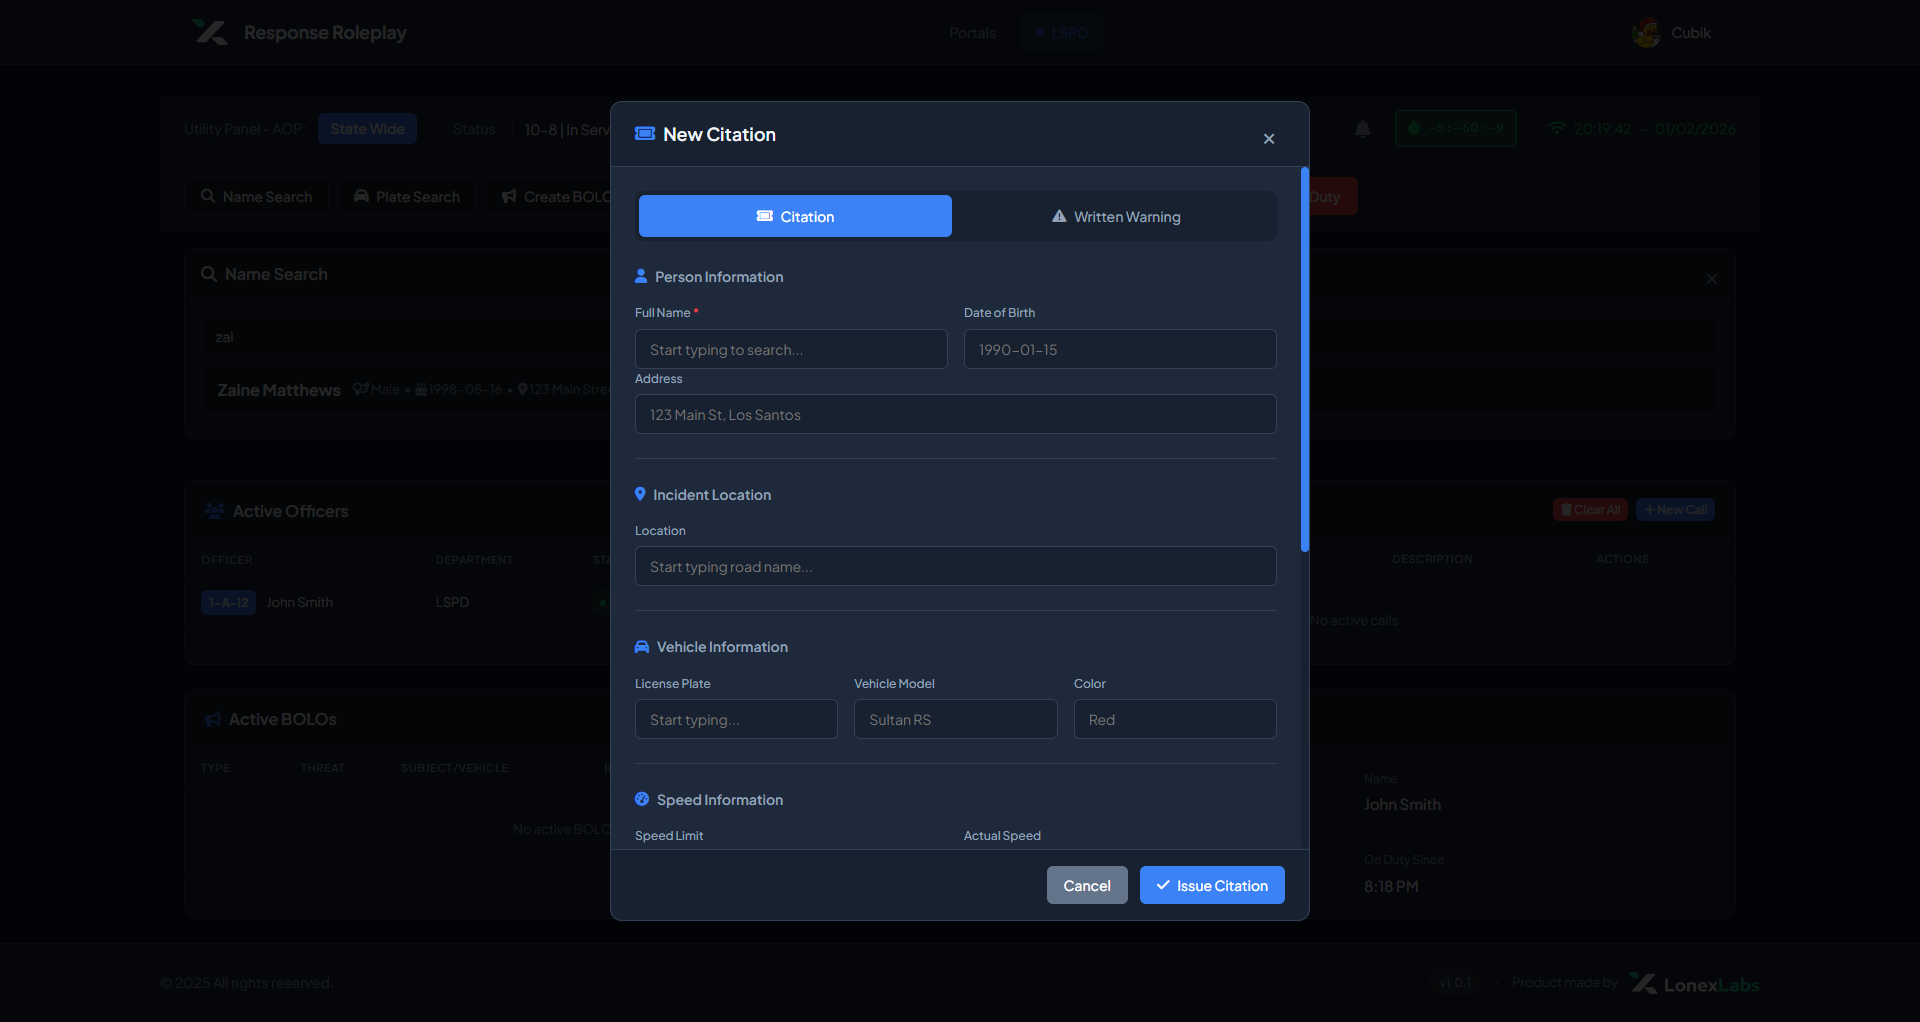Click the modal vertical scrollbar
The image size is (1920, 1022).
click(1304, 360)
